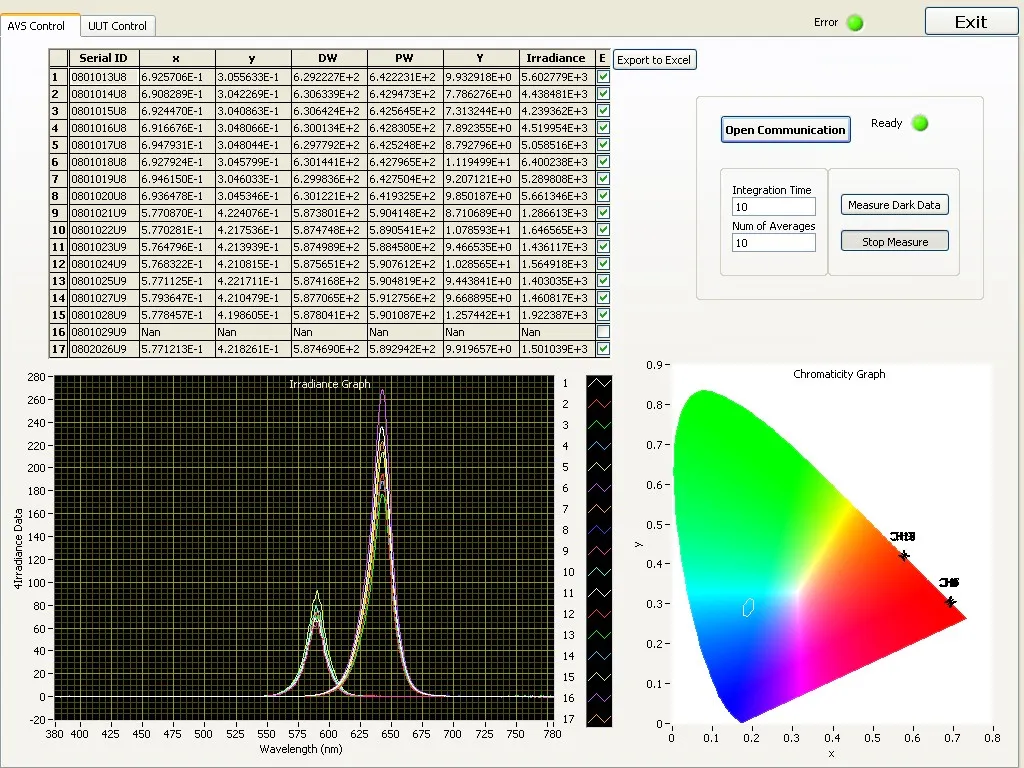Select the AVS Control tab

[x=37, y=26]
